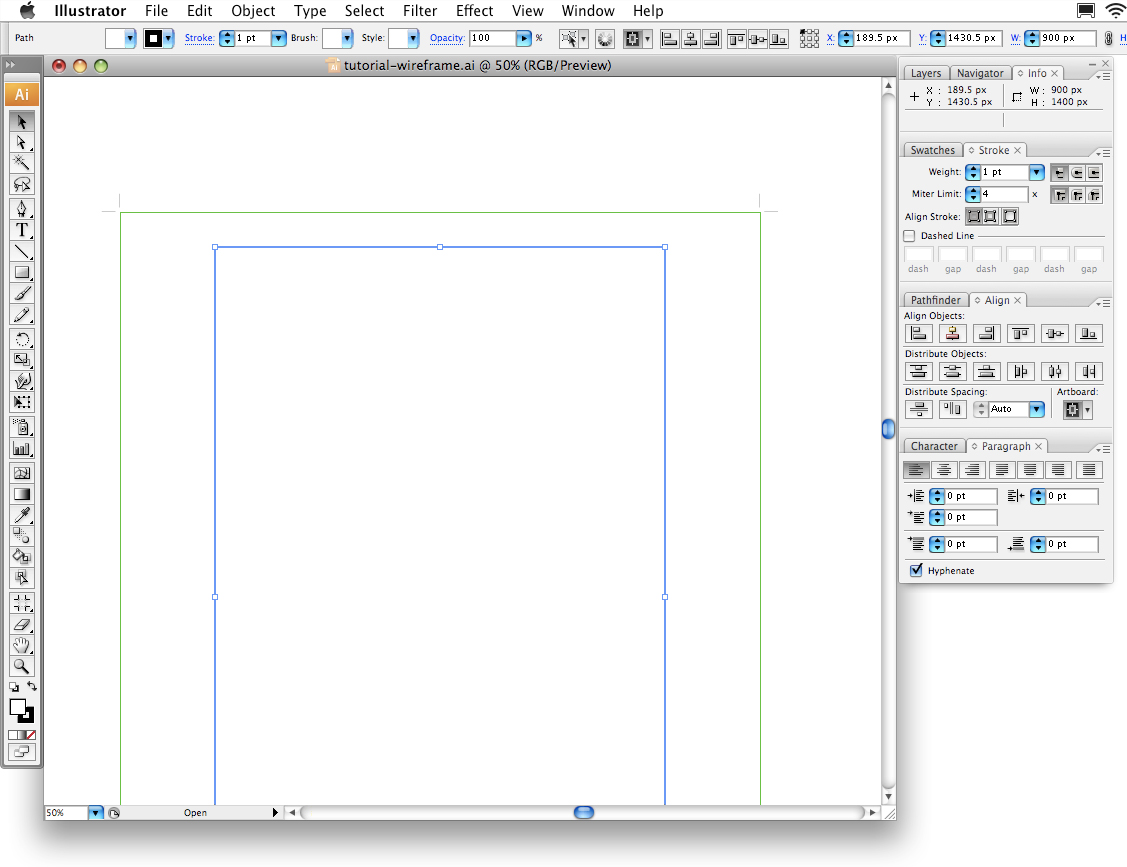Select the Symbol Sprayer tool
This screenshot has height=867, width=1127.
click(22, 427)
